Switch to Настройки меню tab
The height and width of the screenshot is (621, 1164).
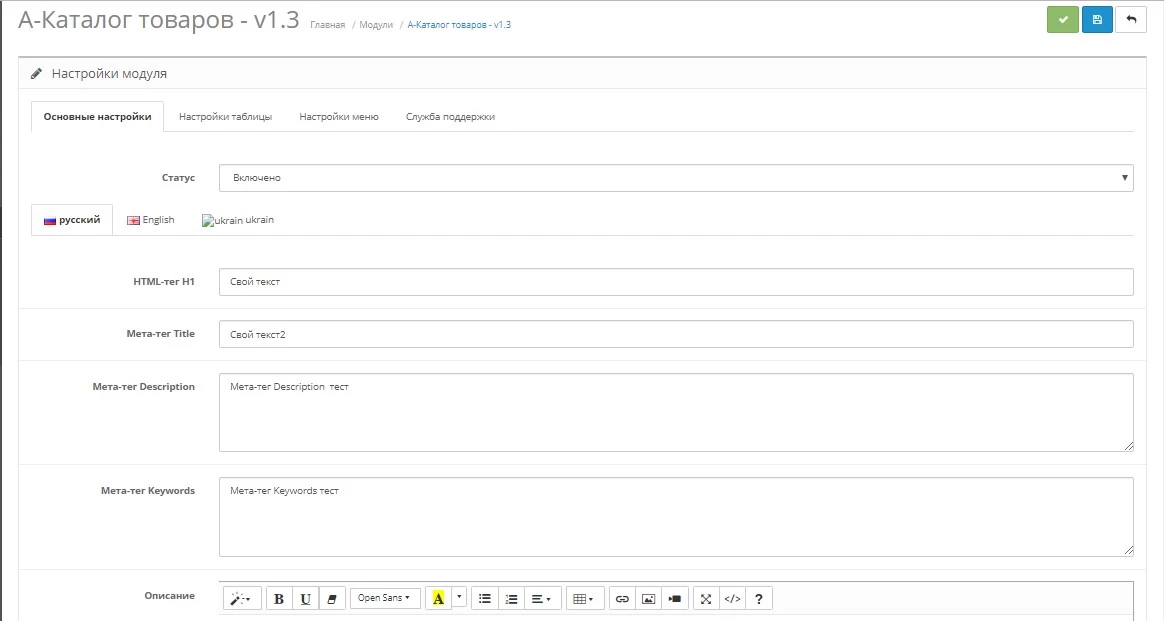pos(339,116)
